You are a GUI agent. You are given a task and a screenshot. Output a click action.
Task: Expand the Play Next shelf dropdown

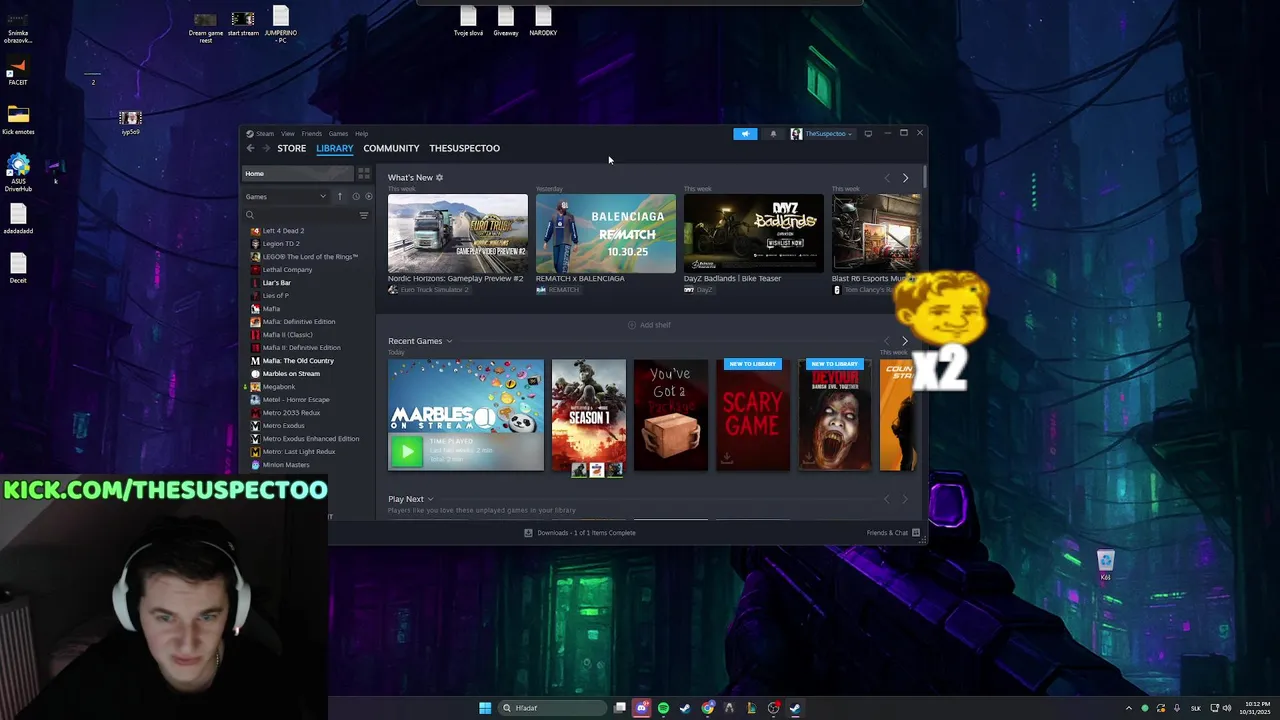[x=430, y=499]
